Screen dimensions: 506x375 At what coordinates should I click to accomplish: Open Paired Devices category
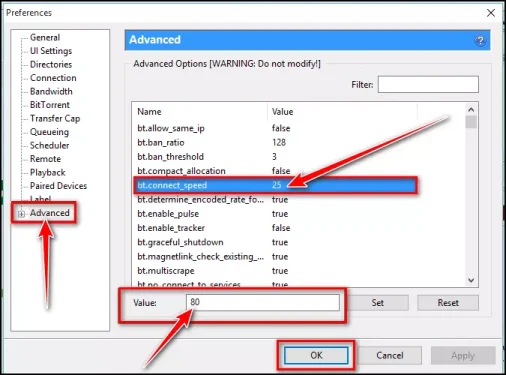[58, 186]
